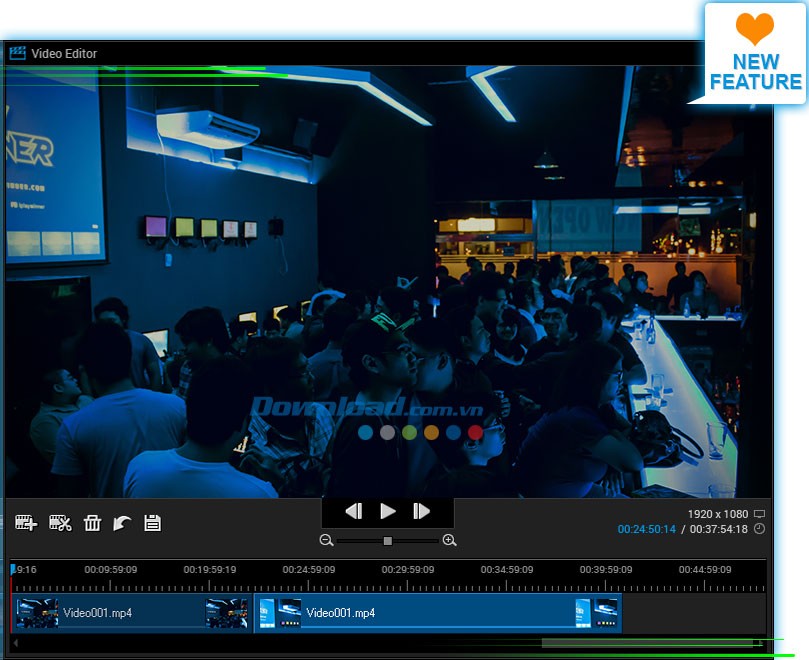Step forward one frame in the preview
Viewport: 809px width, 660px height.
[x=421, y=510]
